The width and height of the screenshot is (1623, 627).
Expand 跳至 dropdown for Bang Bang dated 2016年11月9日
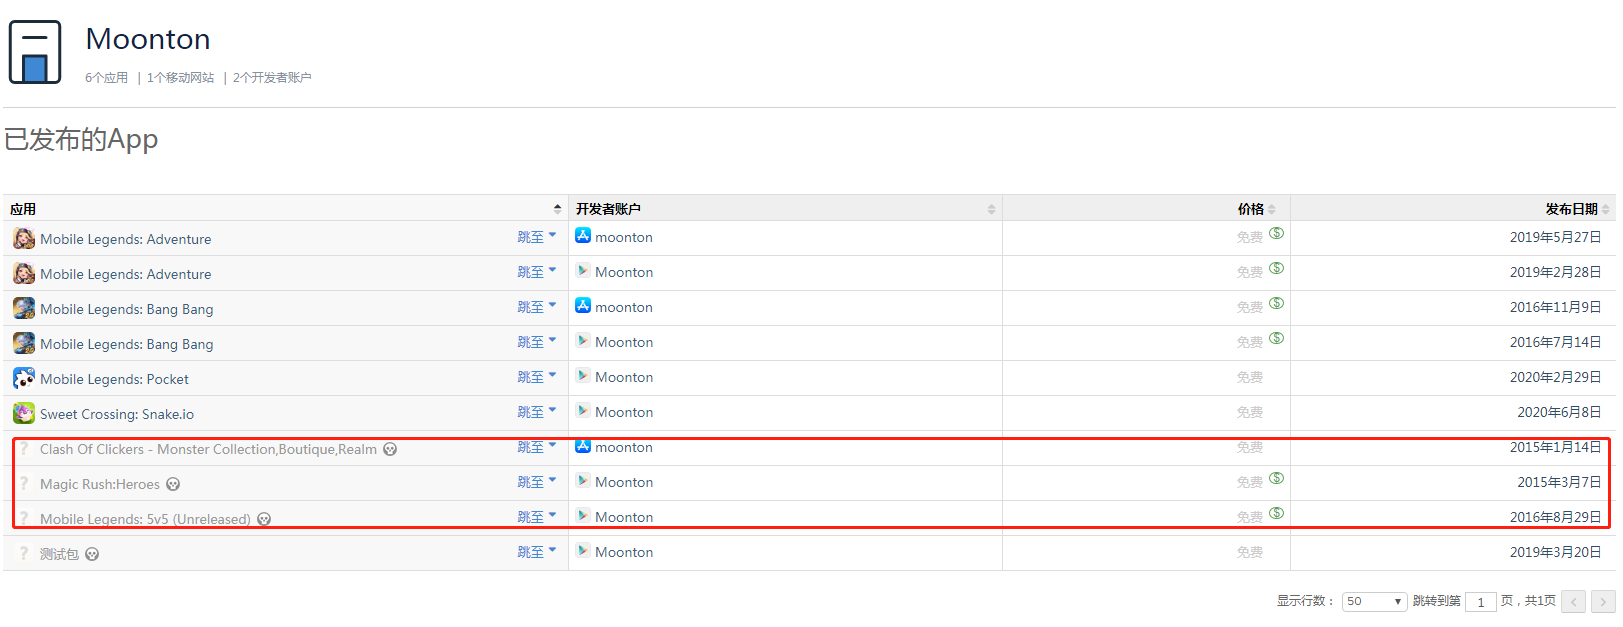(x=537, y=308)
